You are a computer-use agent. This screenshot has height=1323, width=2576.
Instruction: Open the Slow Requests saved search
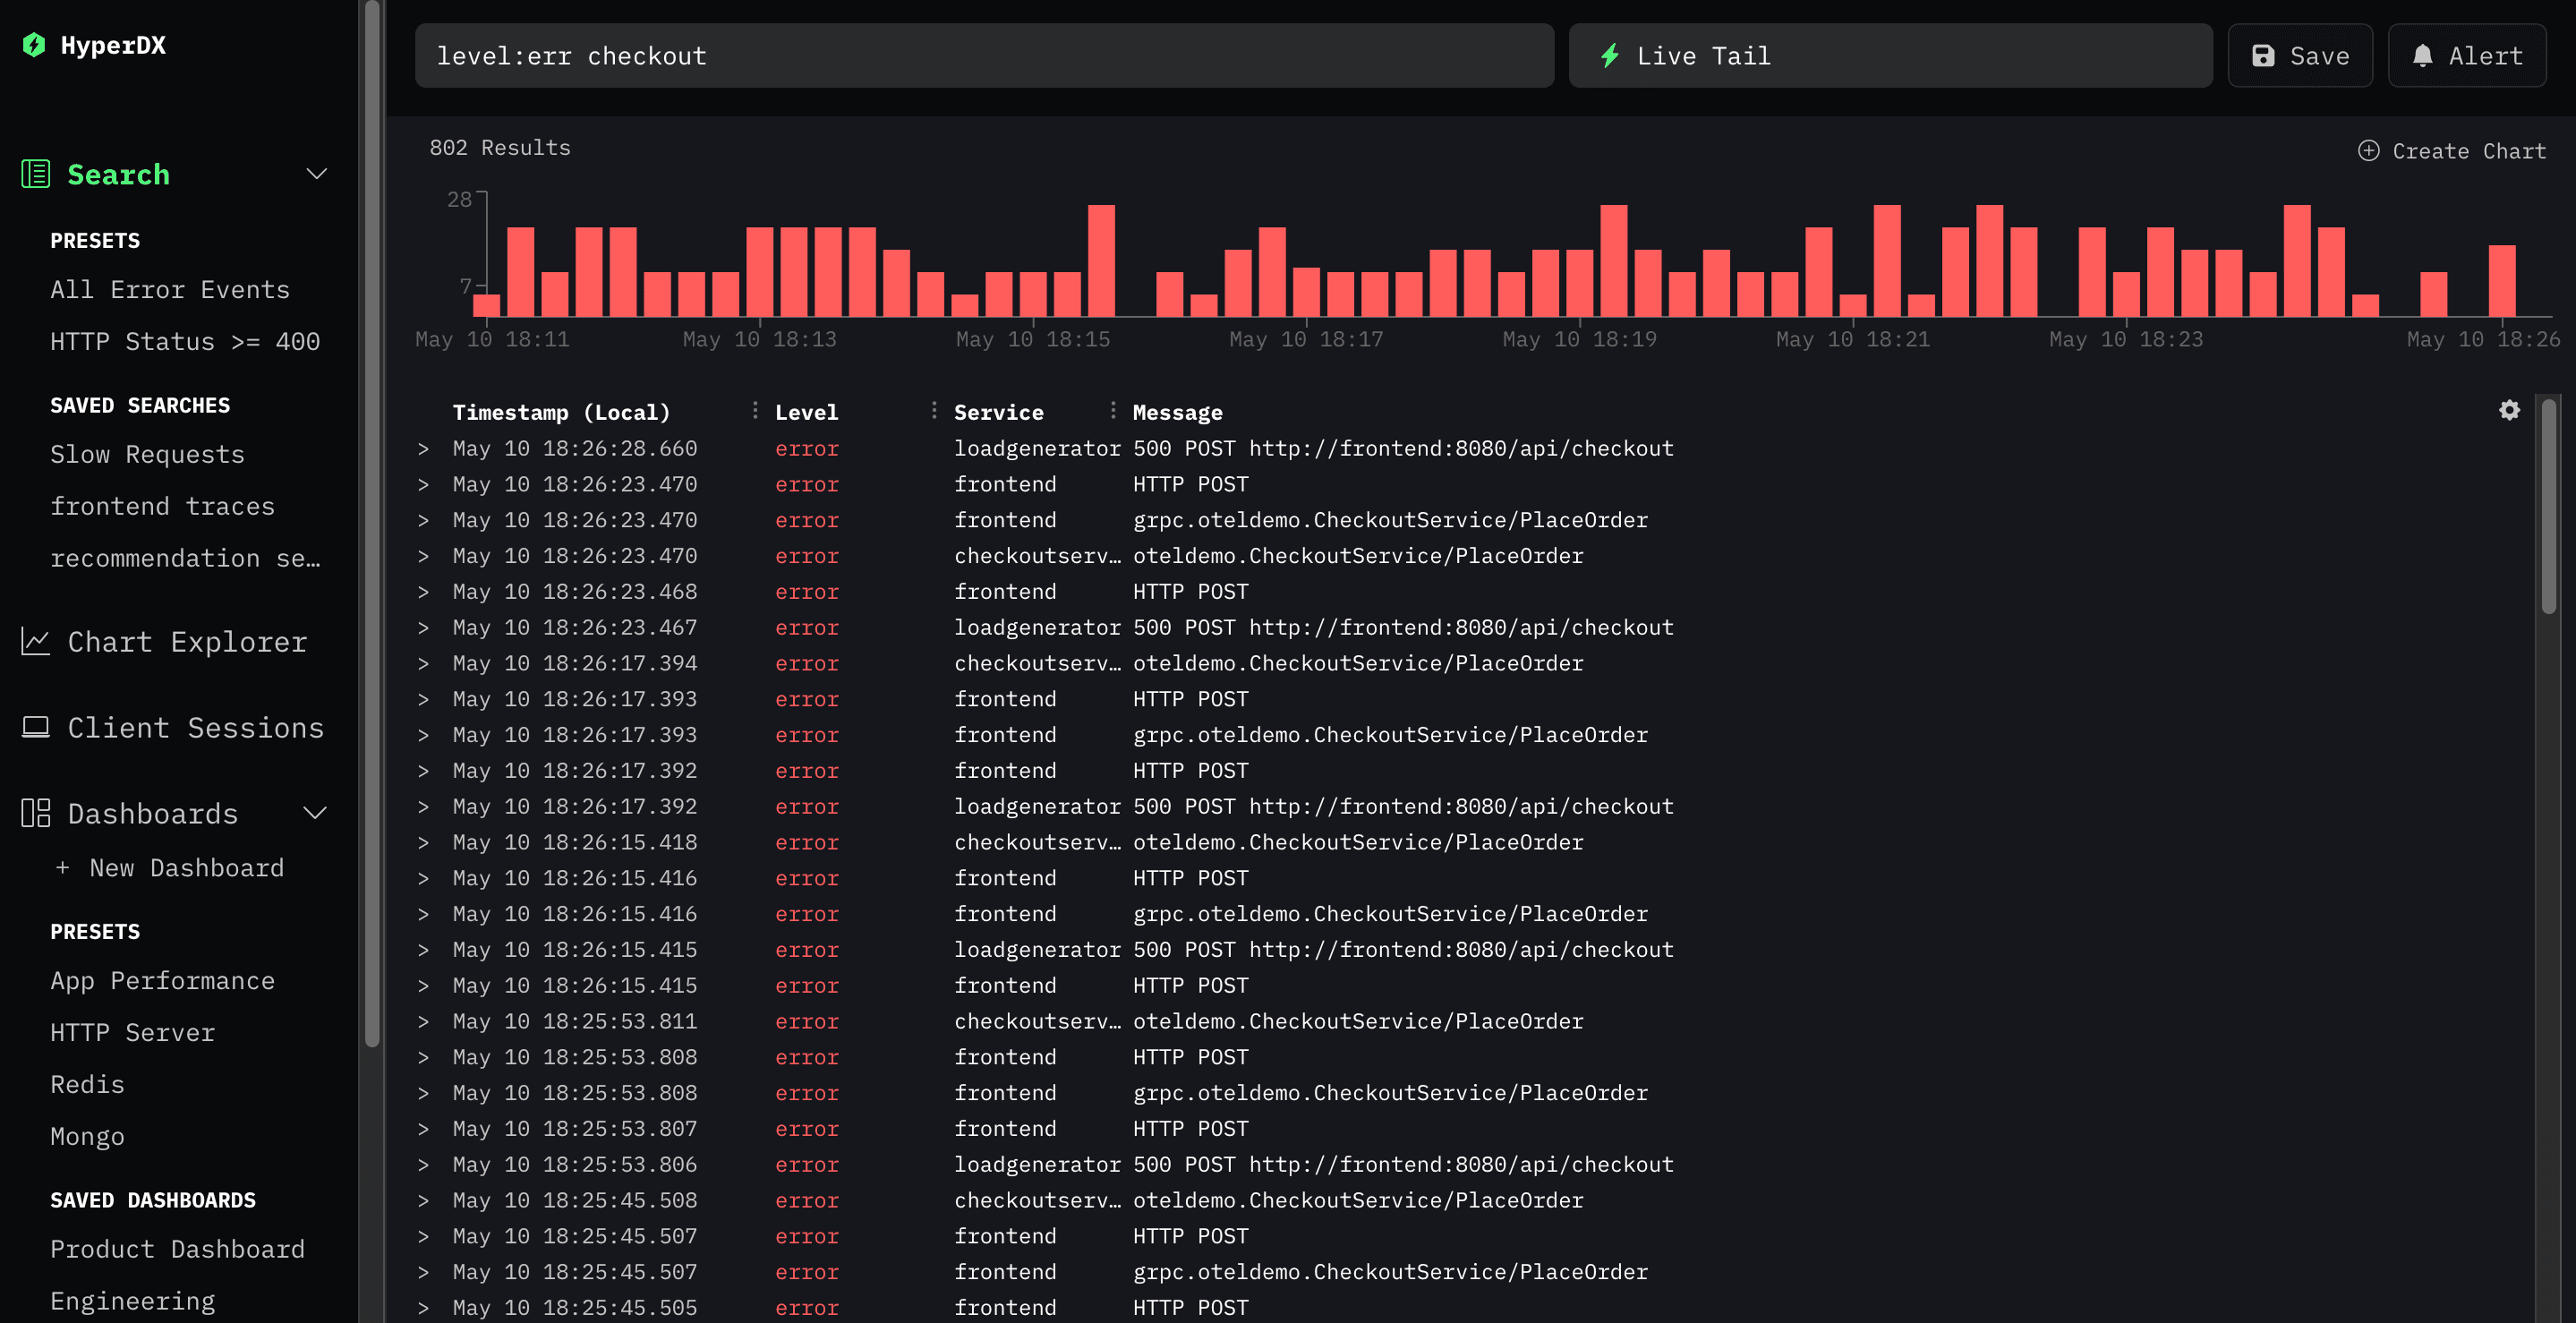tap(148, 455)
